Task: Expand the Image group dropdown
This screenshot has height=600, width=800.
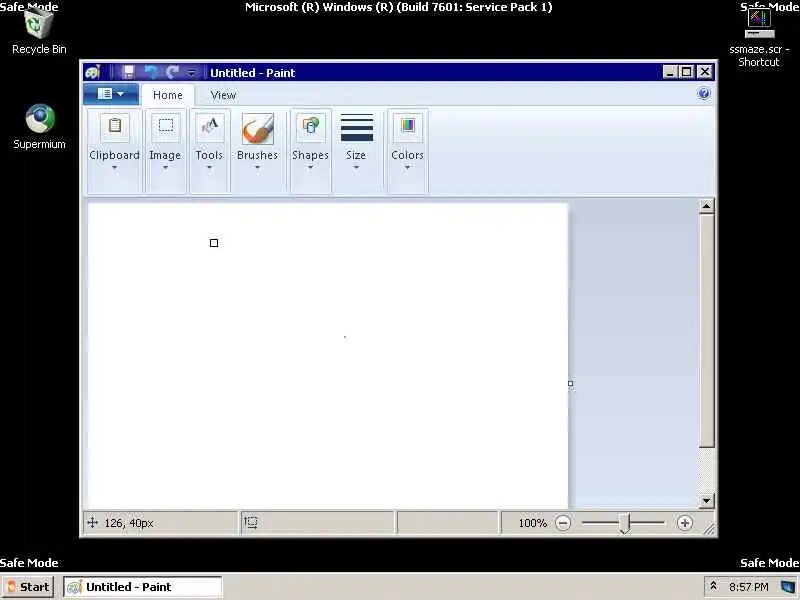Action: pos(165,151)
